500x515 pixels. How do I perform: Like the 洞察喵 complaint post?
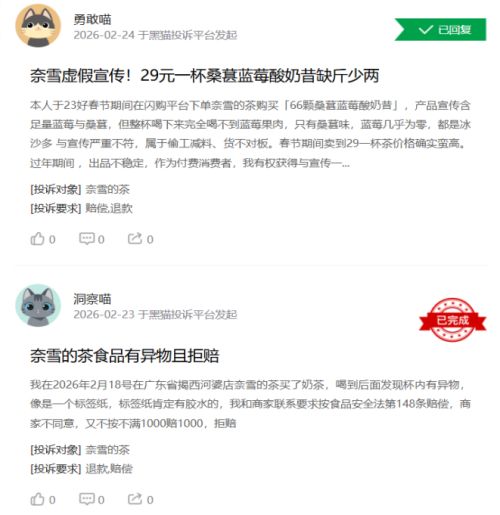[43, 499]
